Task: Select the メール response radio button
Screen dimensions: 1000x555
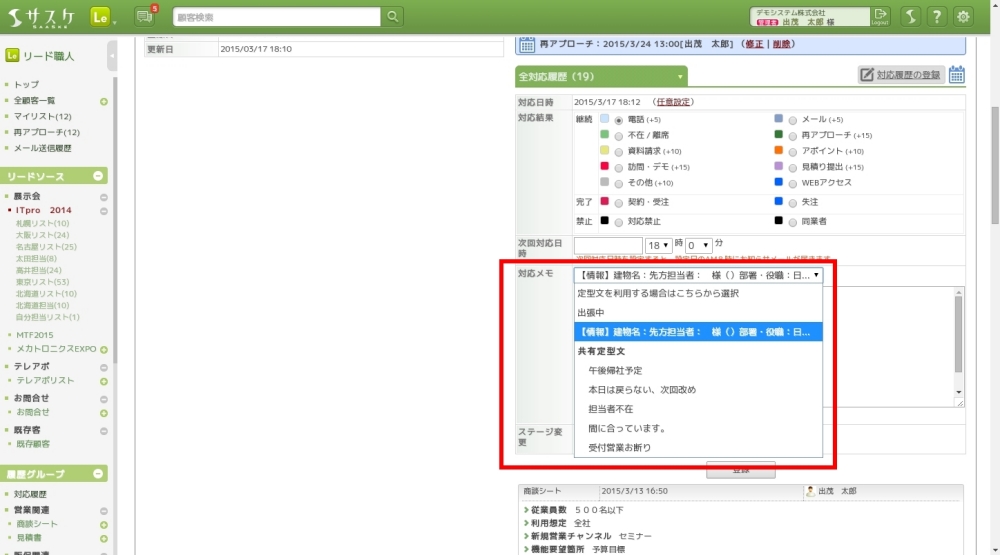Action: (x=792, y=119)
